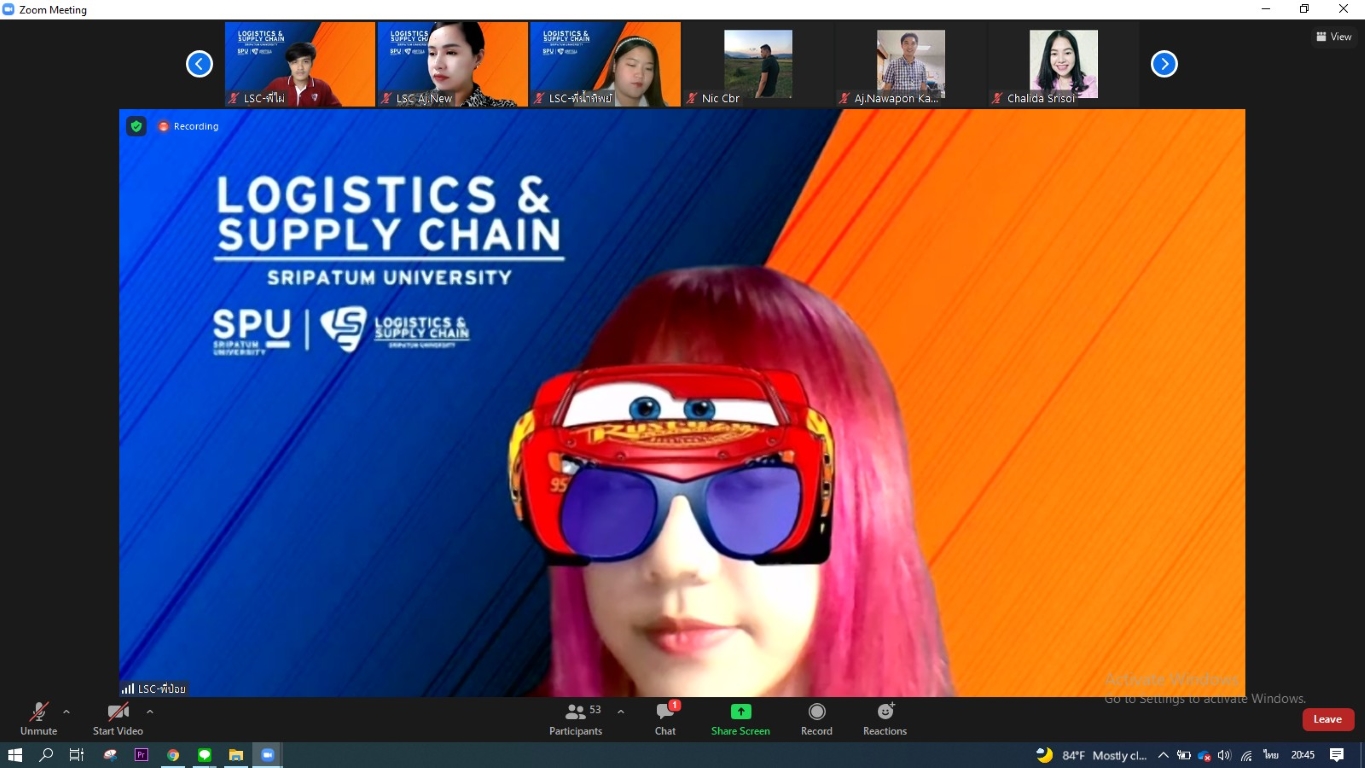1365x768 pixels.
Task: Select the LSC Aj.New participant thumbnail
Action: [x=452, y=64]
